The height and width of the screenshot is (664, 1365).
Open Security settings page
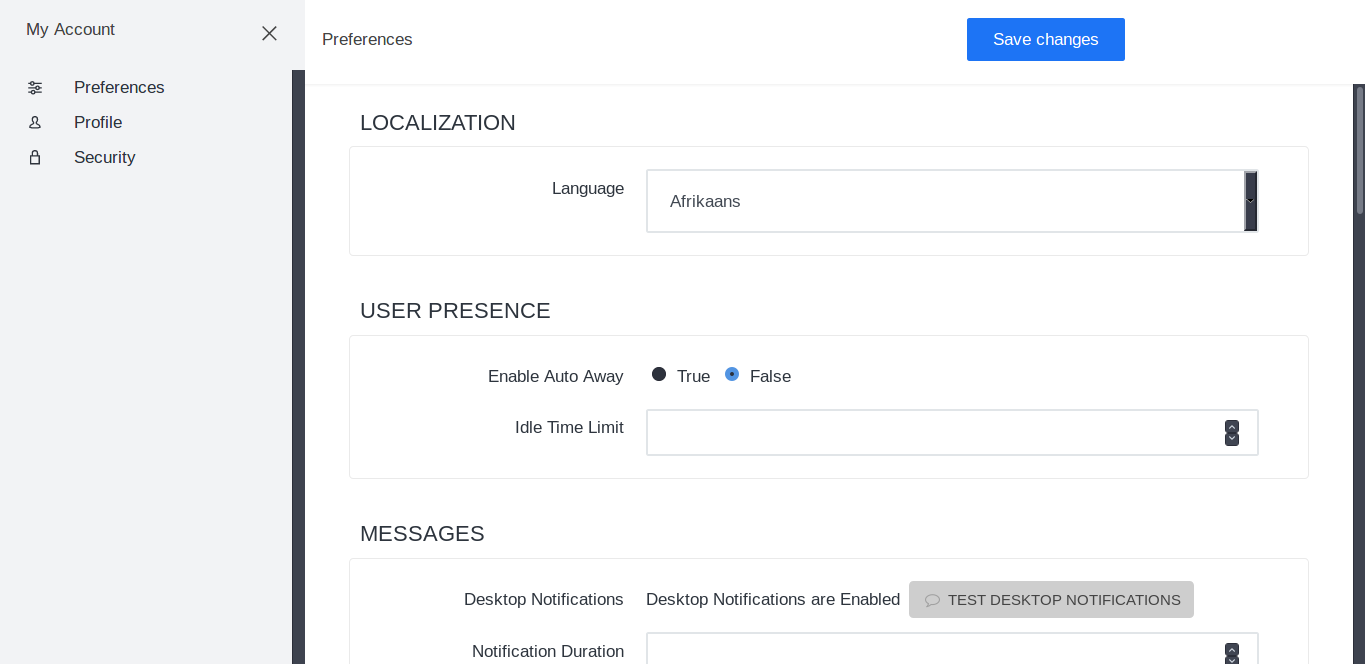click(104, 158)
